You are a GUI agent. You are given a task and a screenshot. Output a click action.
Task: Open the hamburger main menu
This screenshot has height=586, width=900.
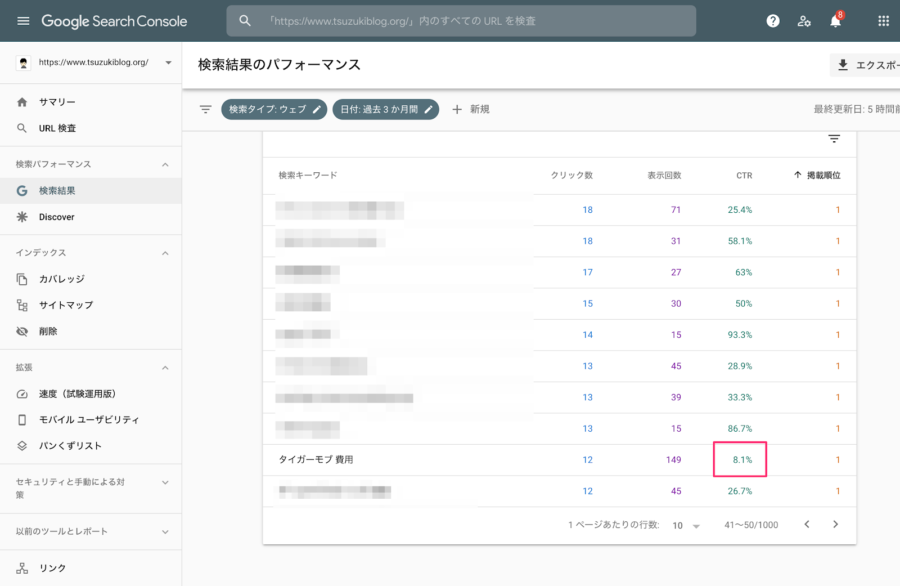pyautogui.click(x=23, y=21)
